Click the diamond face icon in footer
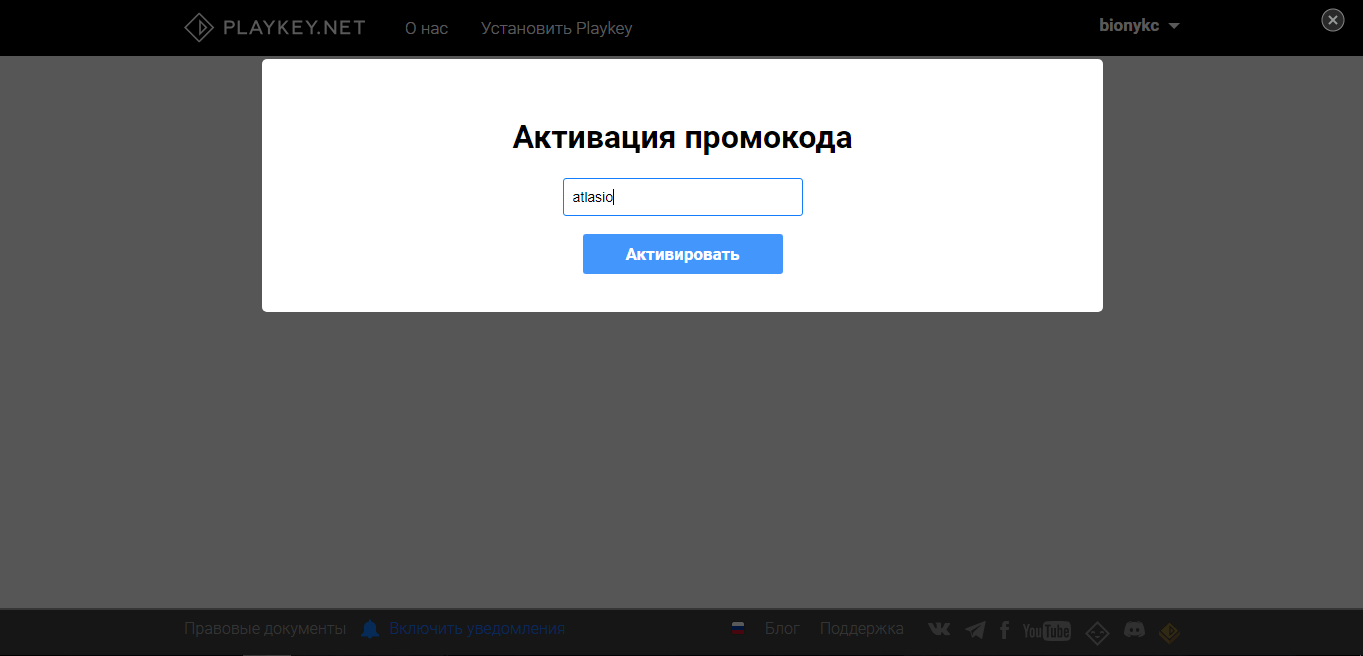This screenshot has width=1363, height=656. pos(1098,632)
